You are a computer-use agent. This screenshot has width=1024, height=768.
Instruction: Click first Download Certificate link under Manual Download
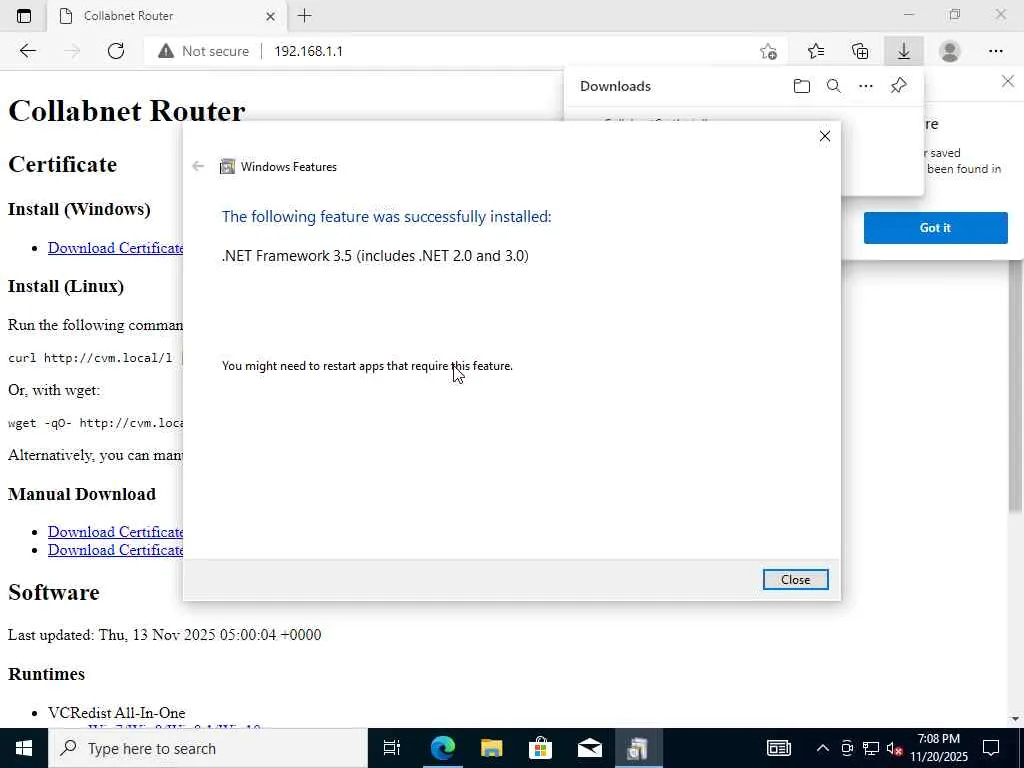116,532
